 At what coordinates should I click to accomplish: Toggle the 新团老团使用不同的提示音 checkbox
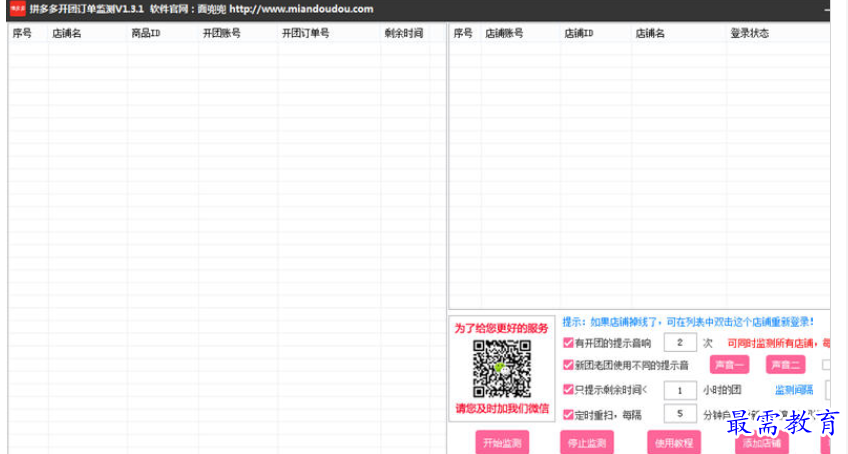pos(568,365)
